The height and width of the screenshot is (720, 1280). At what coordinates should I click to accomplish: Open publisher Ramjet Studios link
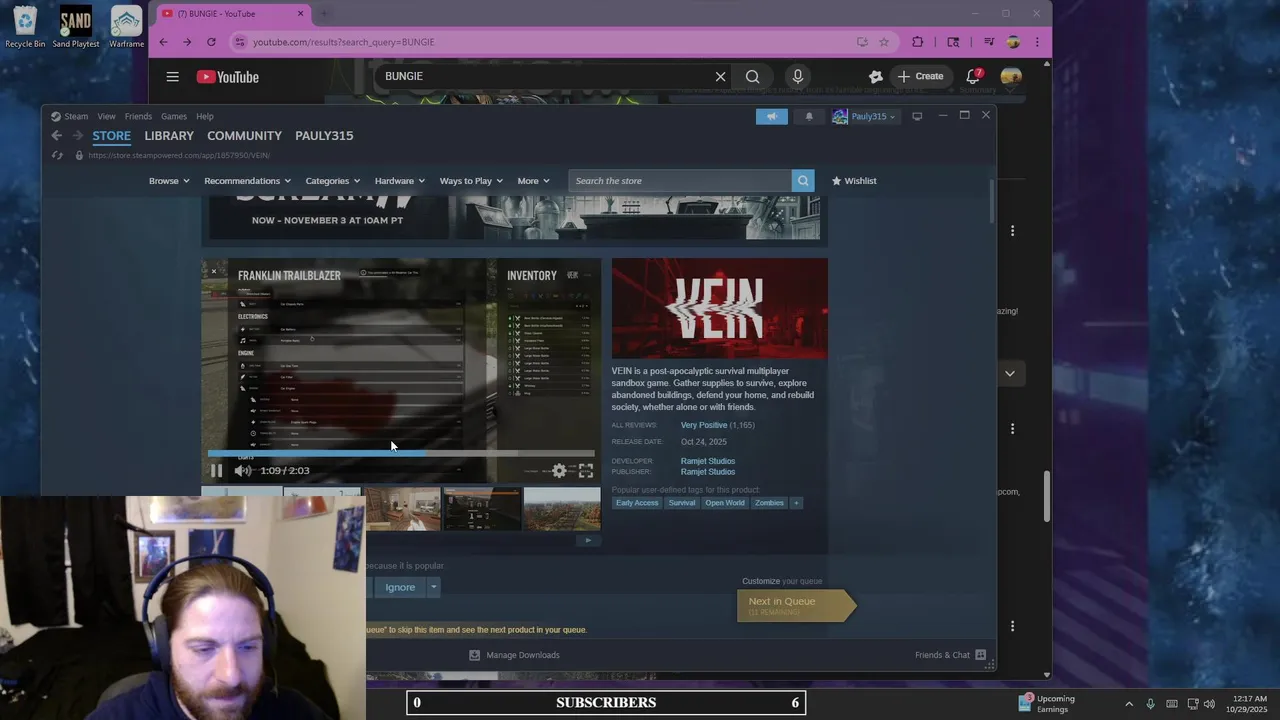click(x=708, y=472)
